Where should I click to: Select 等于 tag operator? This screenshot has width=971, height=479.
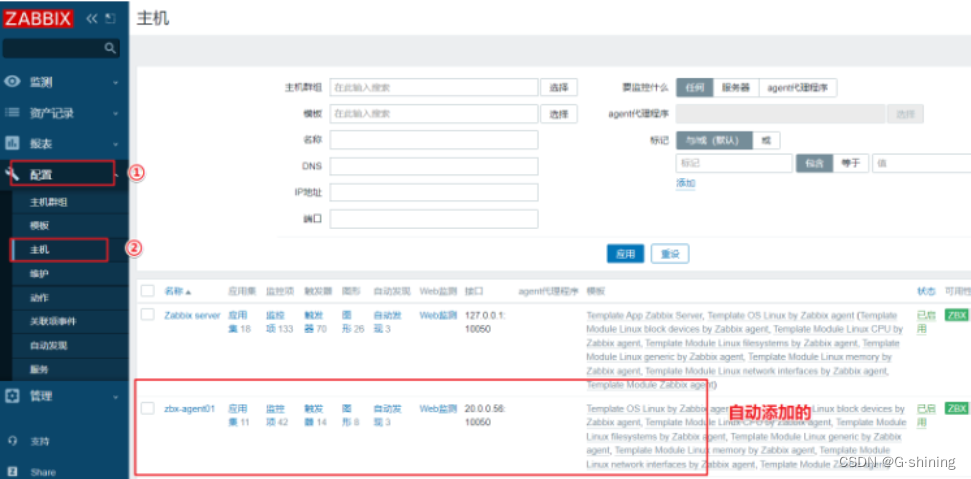[851, 163]
